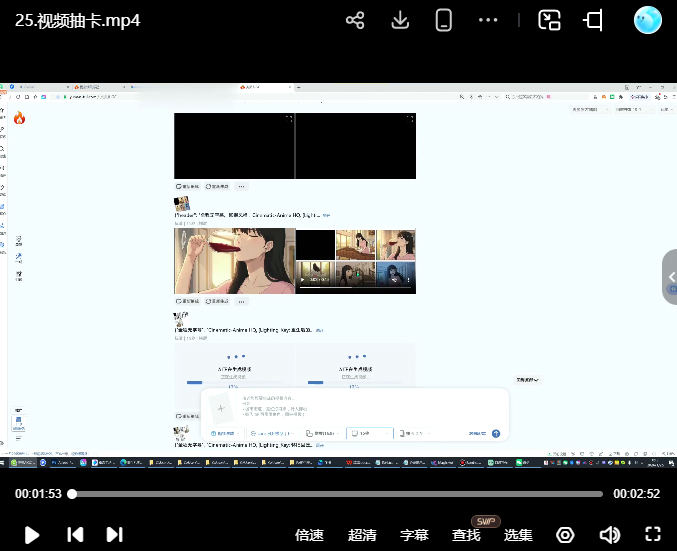This screenshot has height=551, width=677.
Task: Go back to the previous video
Action: point(75,535)
